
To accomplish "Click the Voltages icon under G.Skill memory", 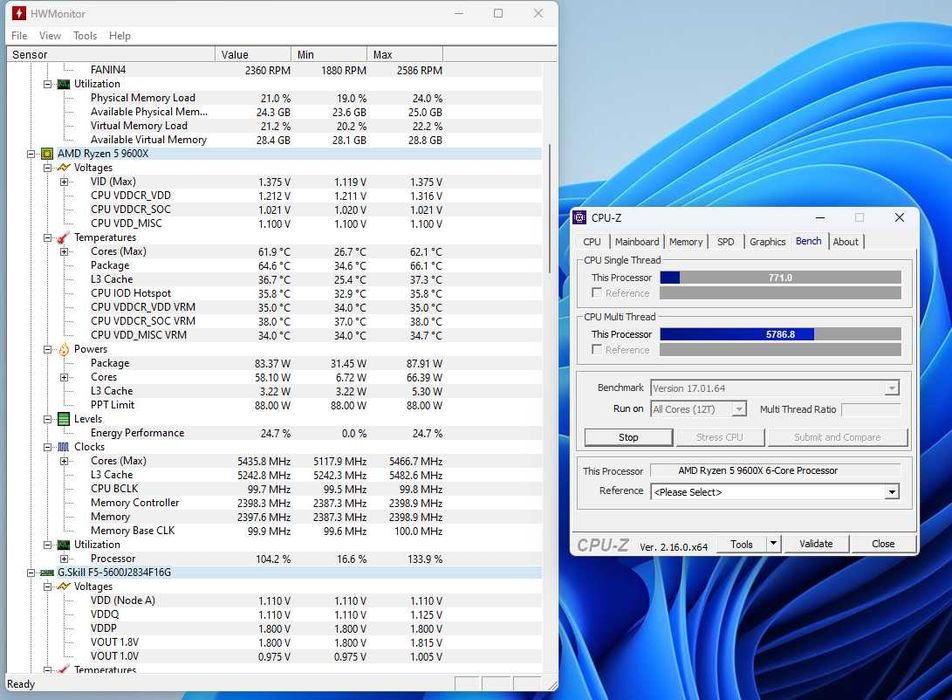I will click(x=64, y=586).
